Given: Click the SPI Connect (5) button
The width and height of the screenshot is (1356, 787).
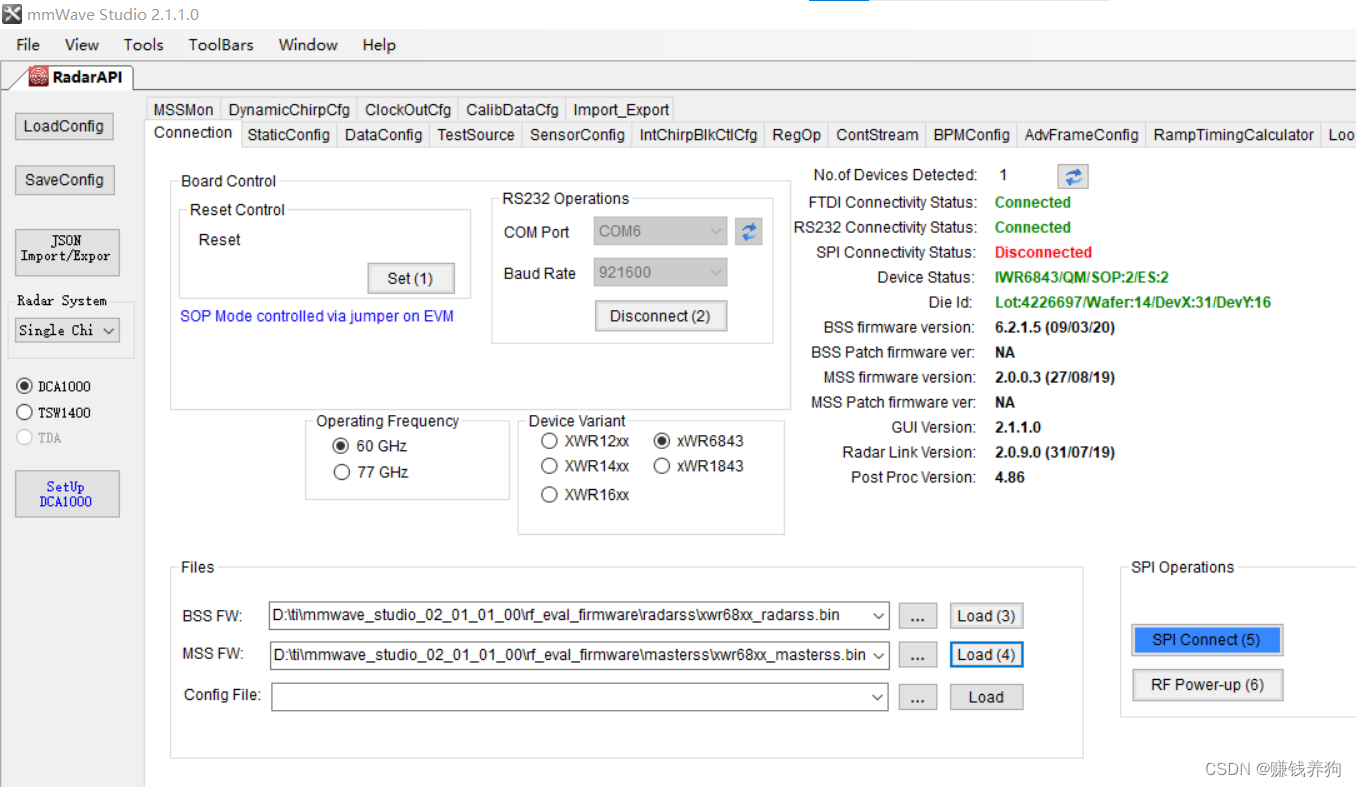Looking at the screenshot, I should pyautogui.click(x=1207, y=640).
